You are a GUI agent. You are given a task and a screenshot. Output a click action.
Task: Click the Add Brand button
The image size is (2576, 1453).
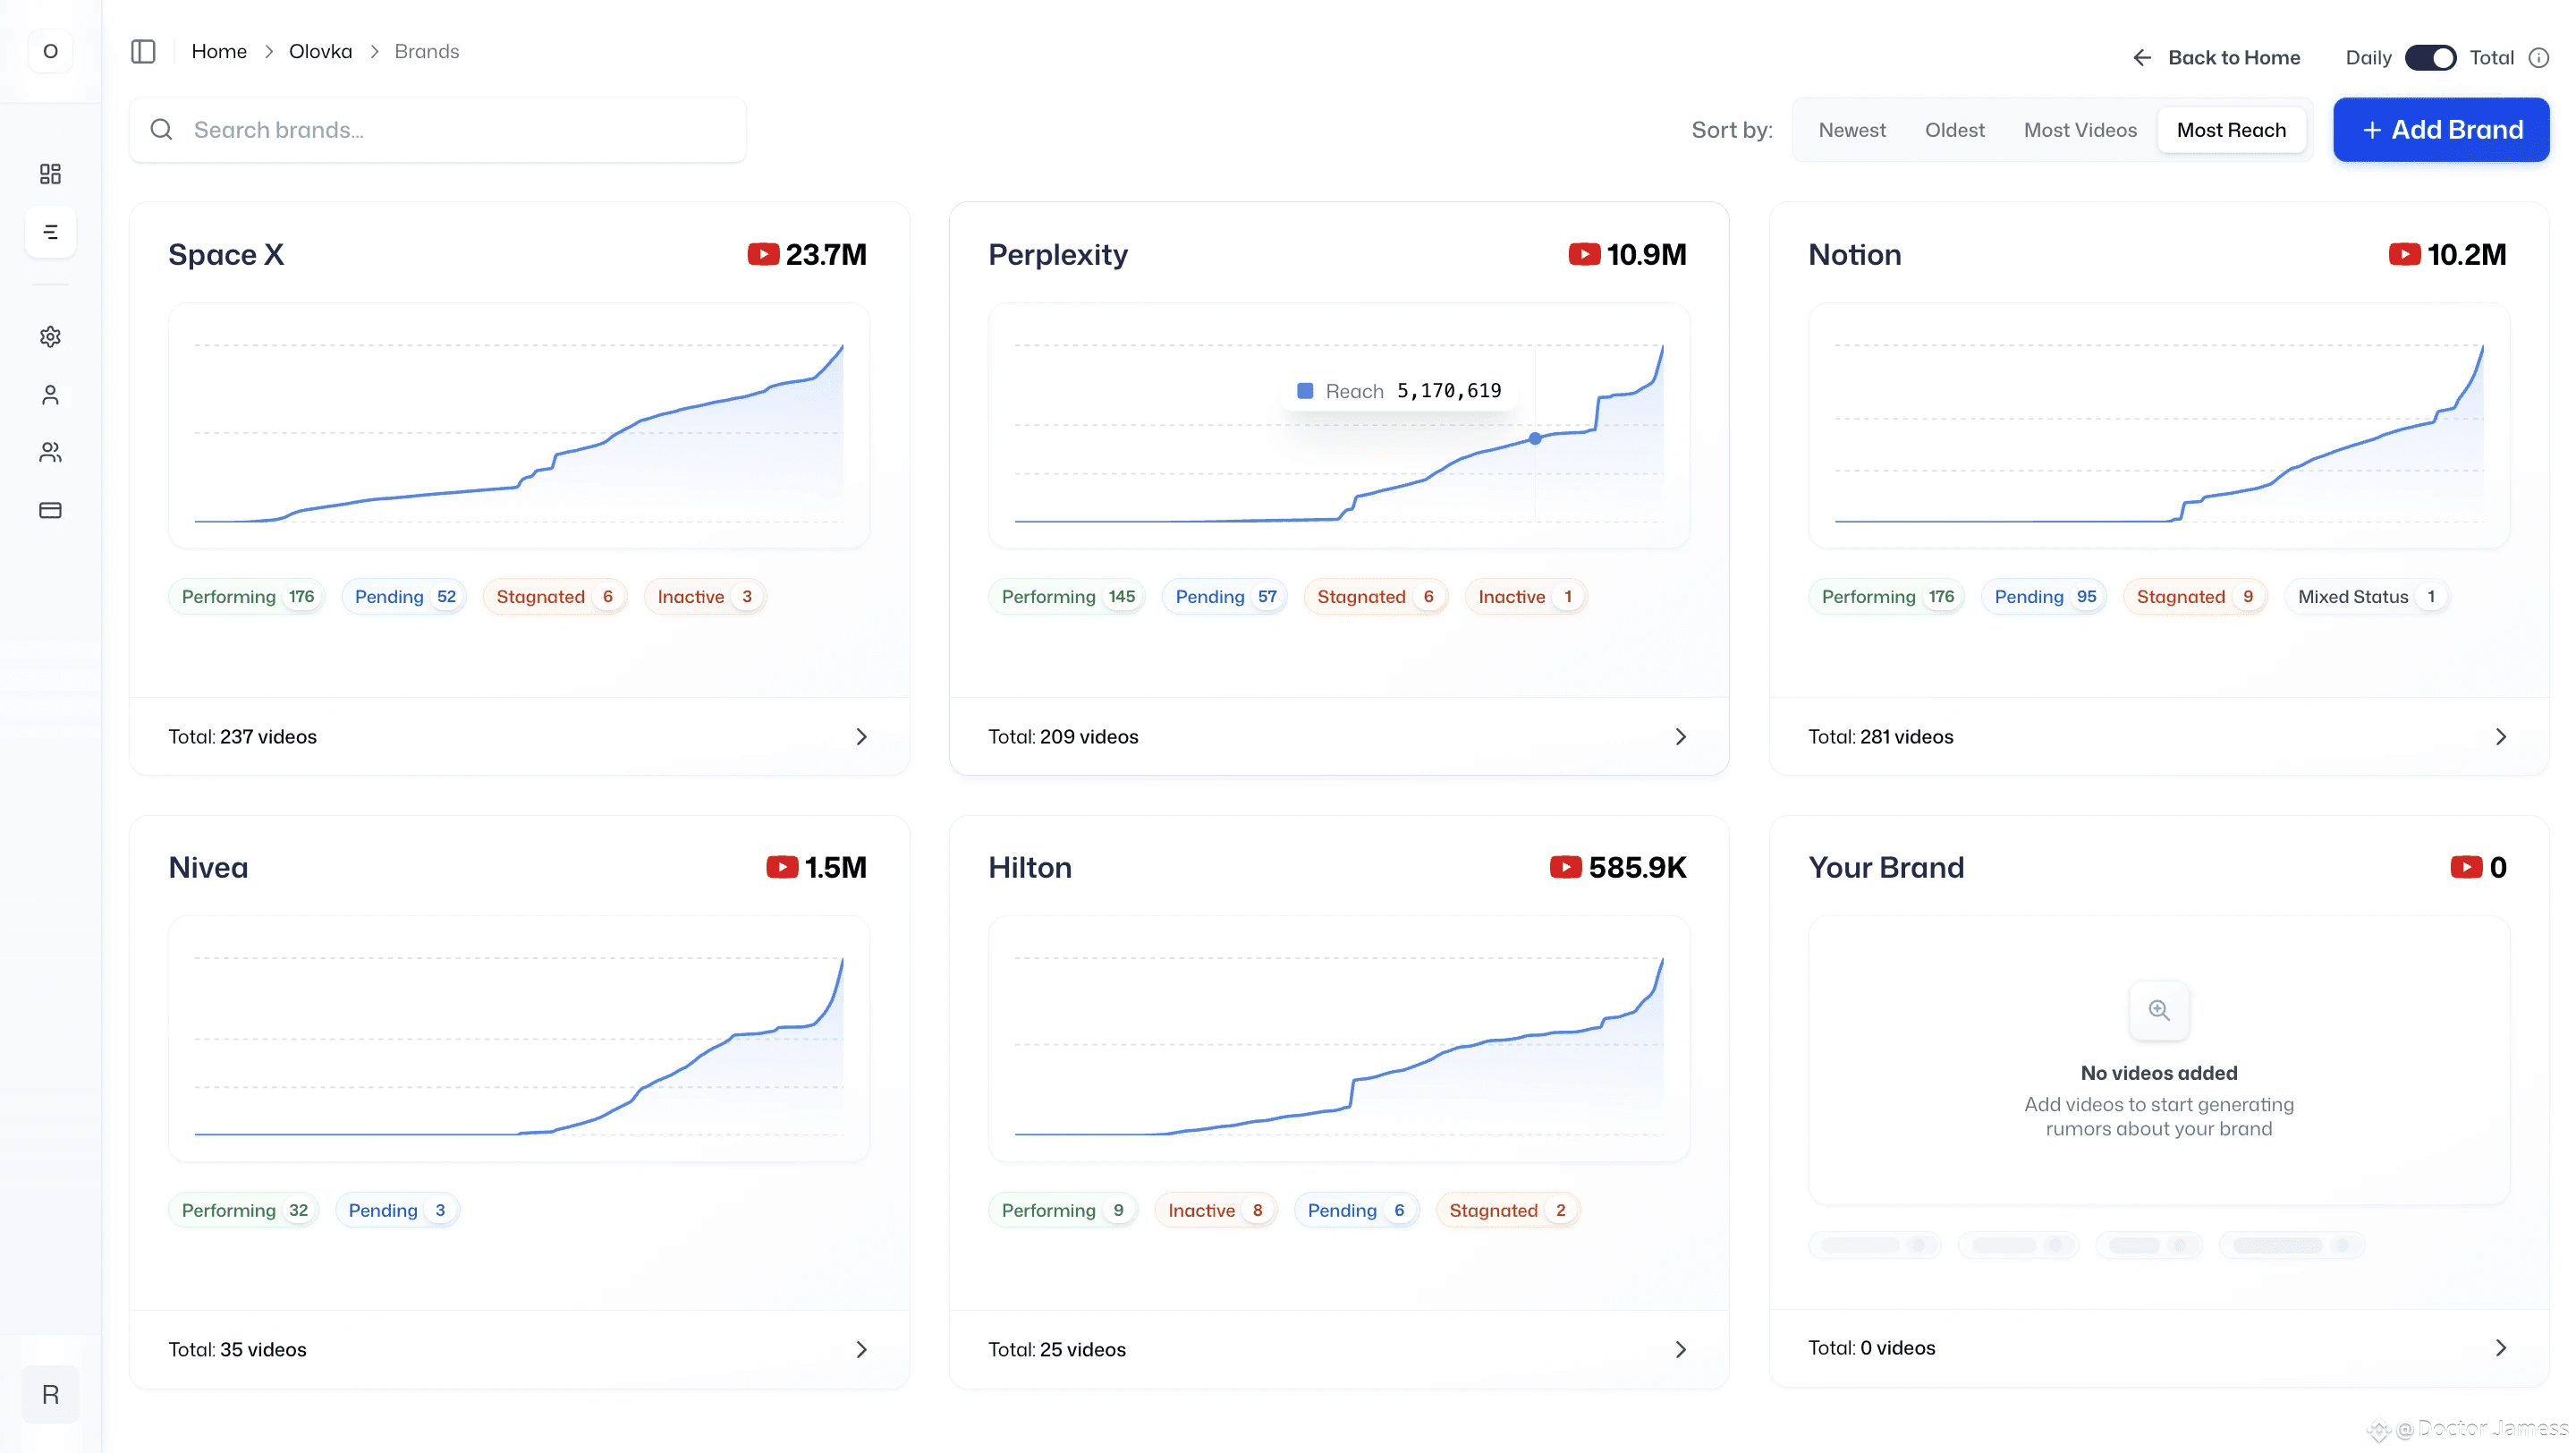pyautogui.click(x=2440, y=130)
